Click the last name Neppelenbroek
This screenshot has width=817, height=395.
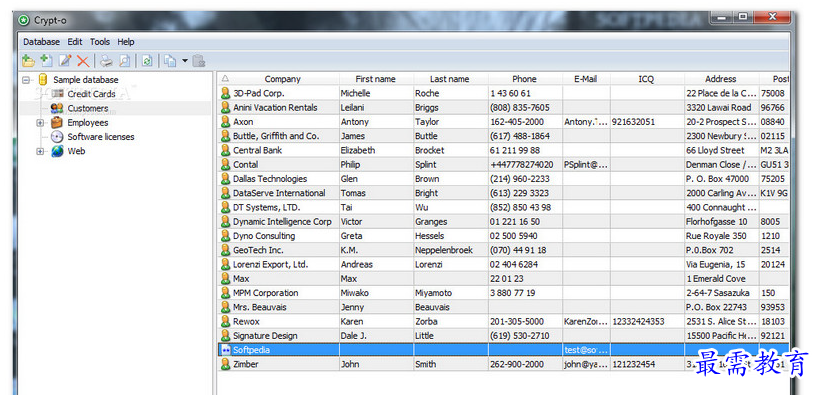pos(444,250)
